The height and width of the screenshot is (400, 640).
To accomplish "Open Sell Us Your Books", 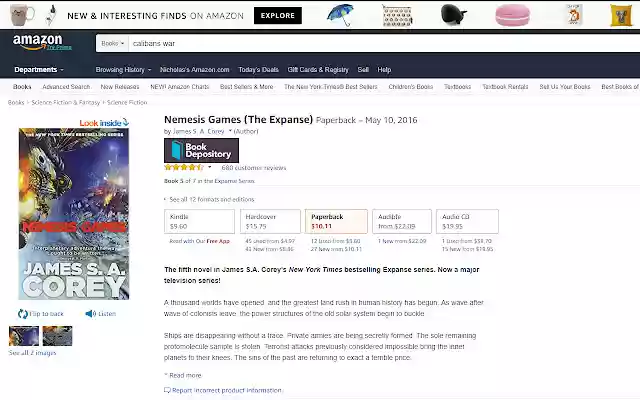I will click(565, 87).
